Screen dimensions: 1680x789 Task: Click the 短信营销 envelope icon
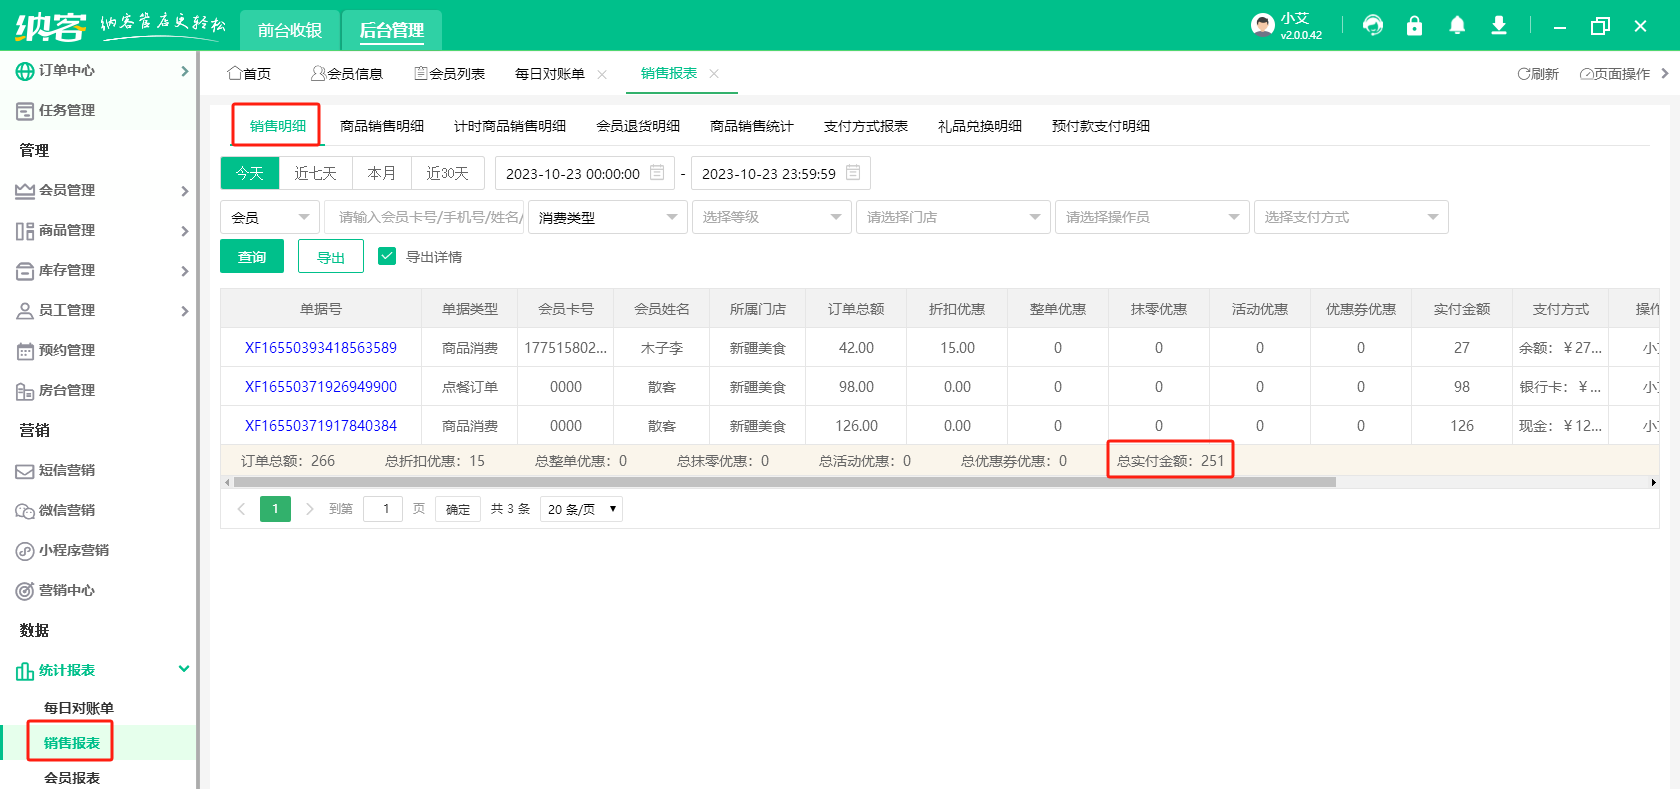click(25, 471)
